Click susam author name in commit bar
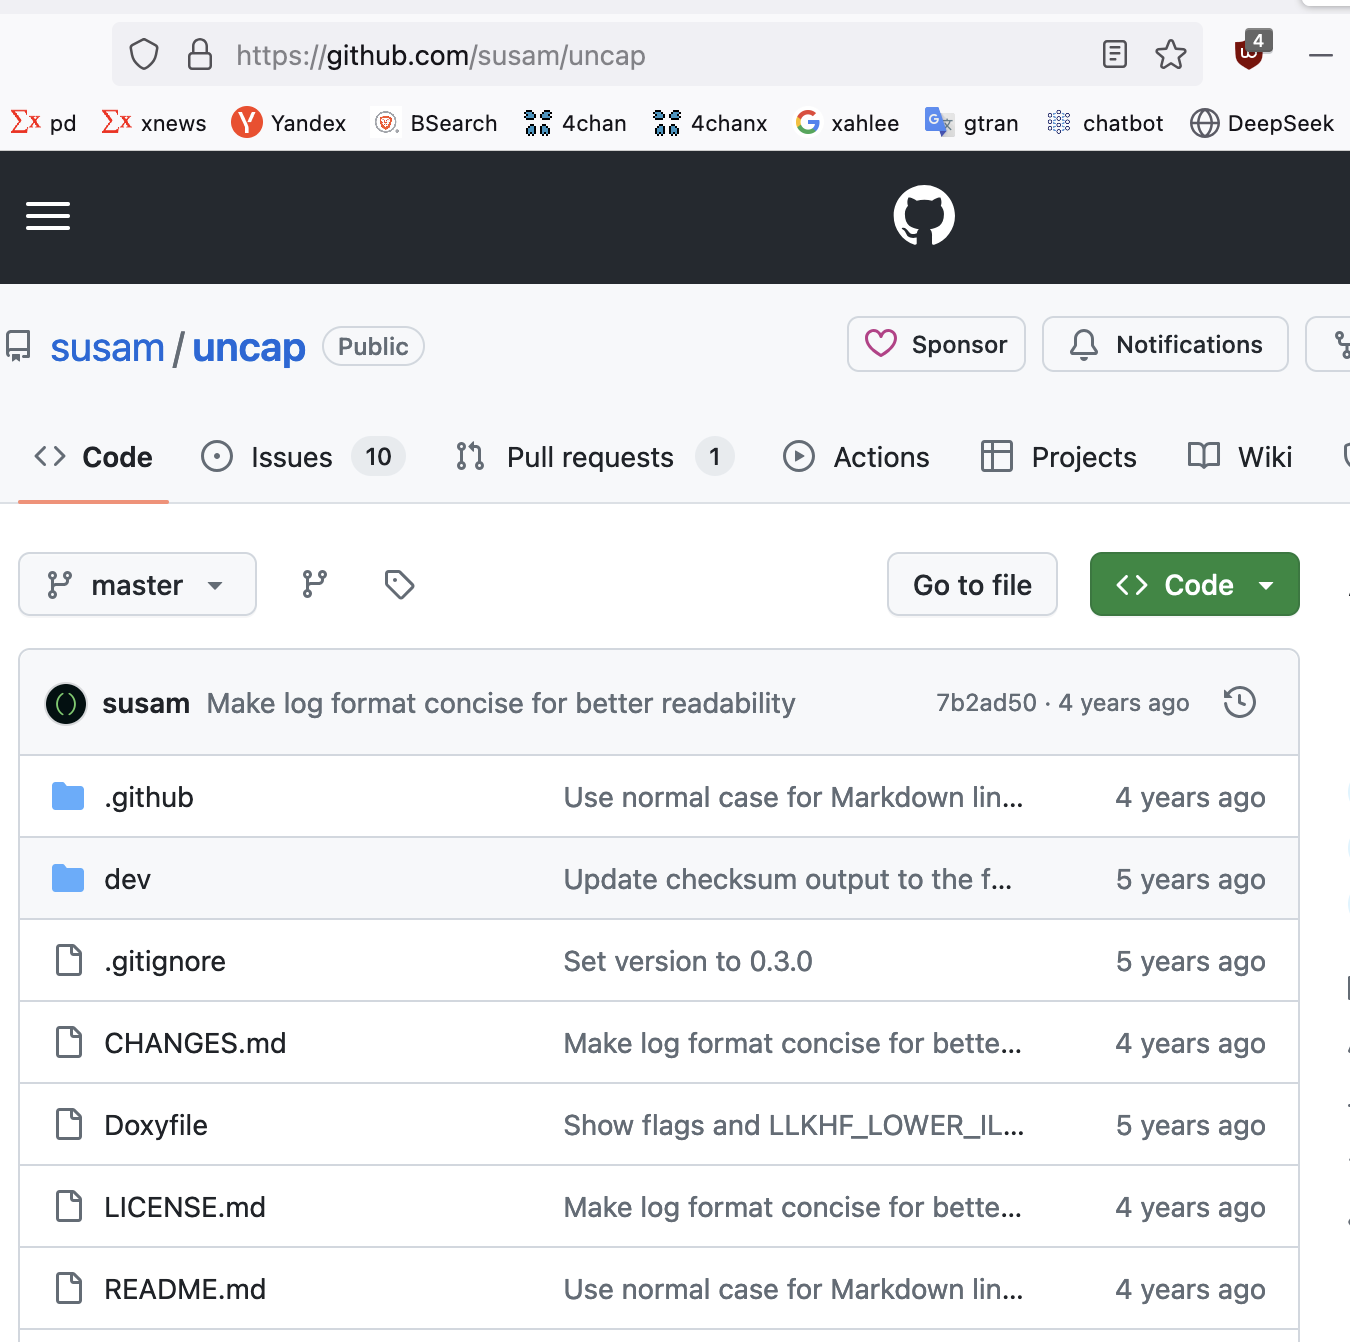 146,703
